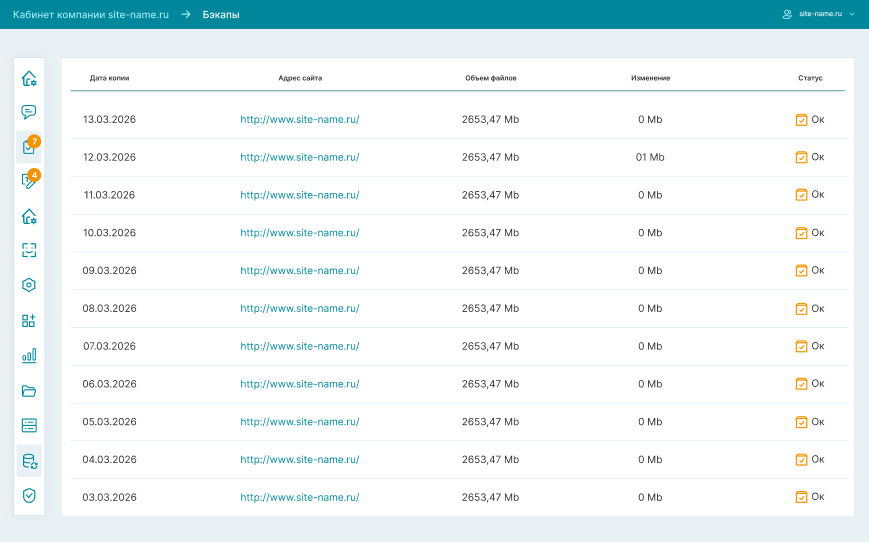Open the tasks icon with badge 7
Image resolution: width=869 pixels, height=542 pixels.
pos(29,147)
